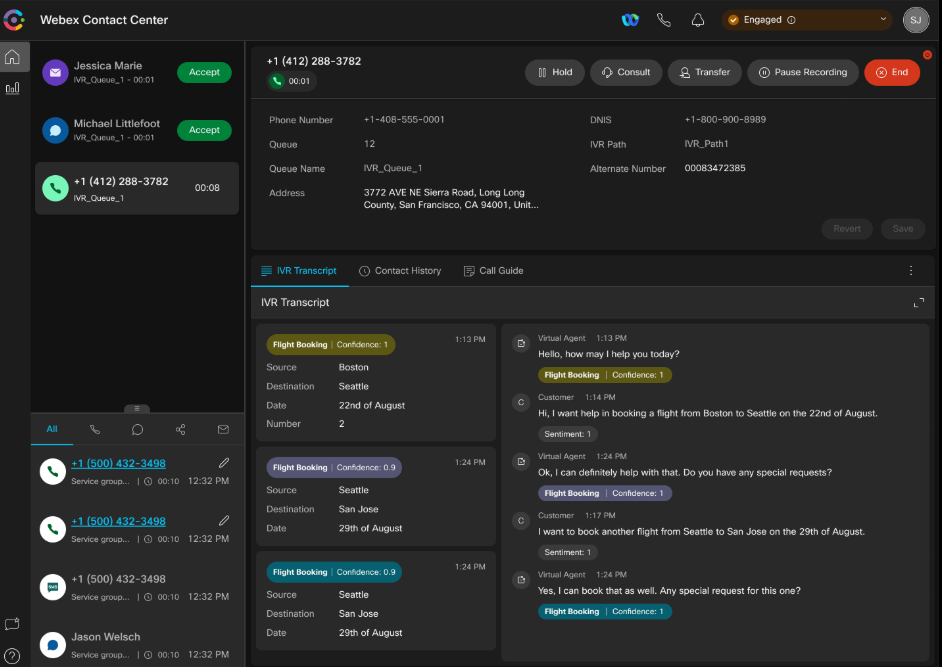Screen dimensions: 942x667
Task: Click the help question mark icon
Action: click(x=12, y=656)
